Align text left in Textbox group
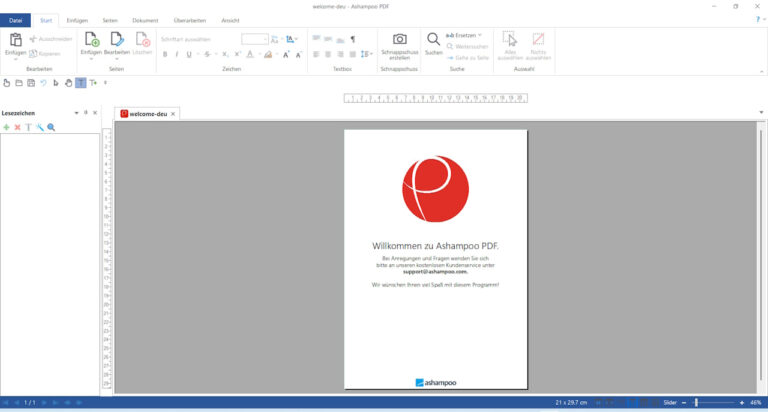Image resolution: width=768 pixels, height=412 pixels. click(316, 54)
